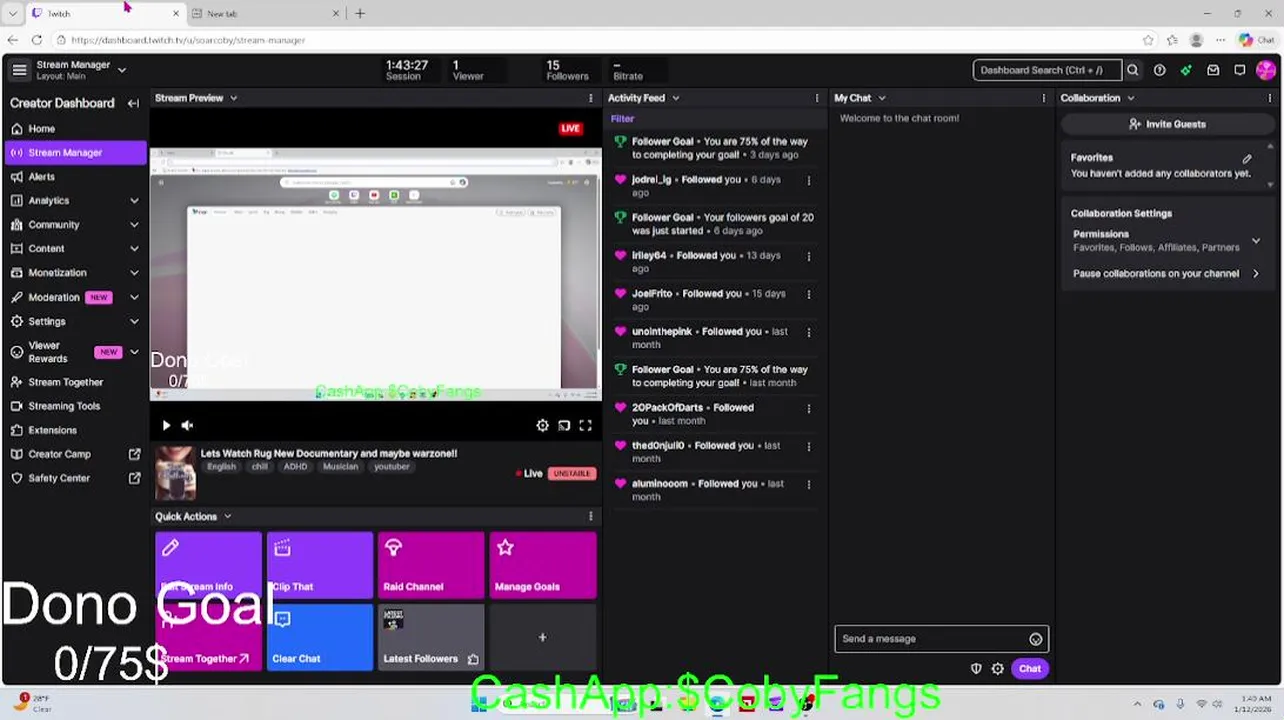The width and height of the screenshot is (1284, 720).
Task: Click Edit Stream Info quick action
Action: pyautogui.click(x=208, y=565)
